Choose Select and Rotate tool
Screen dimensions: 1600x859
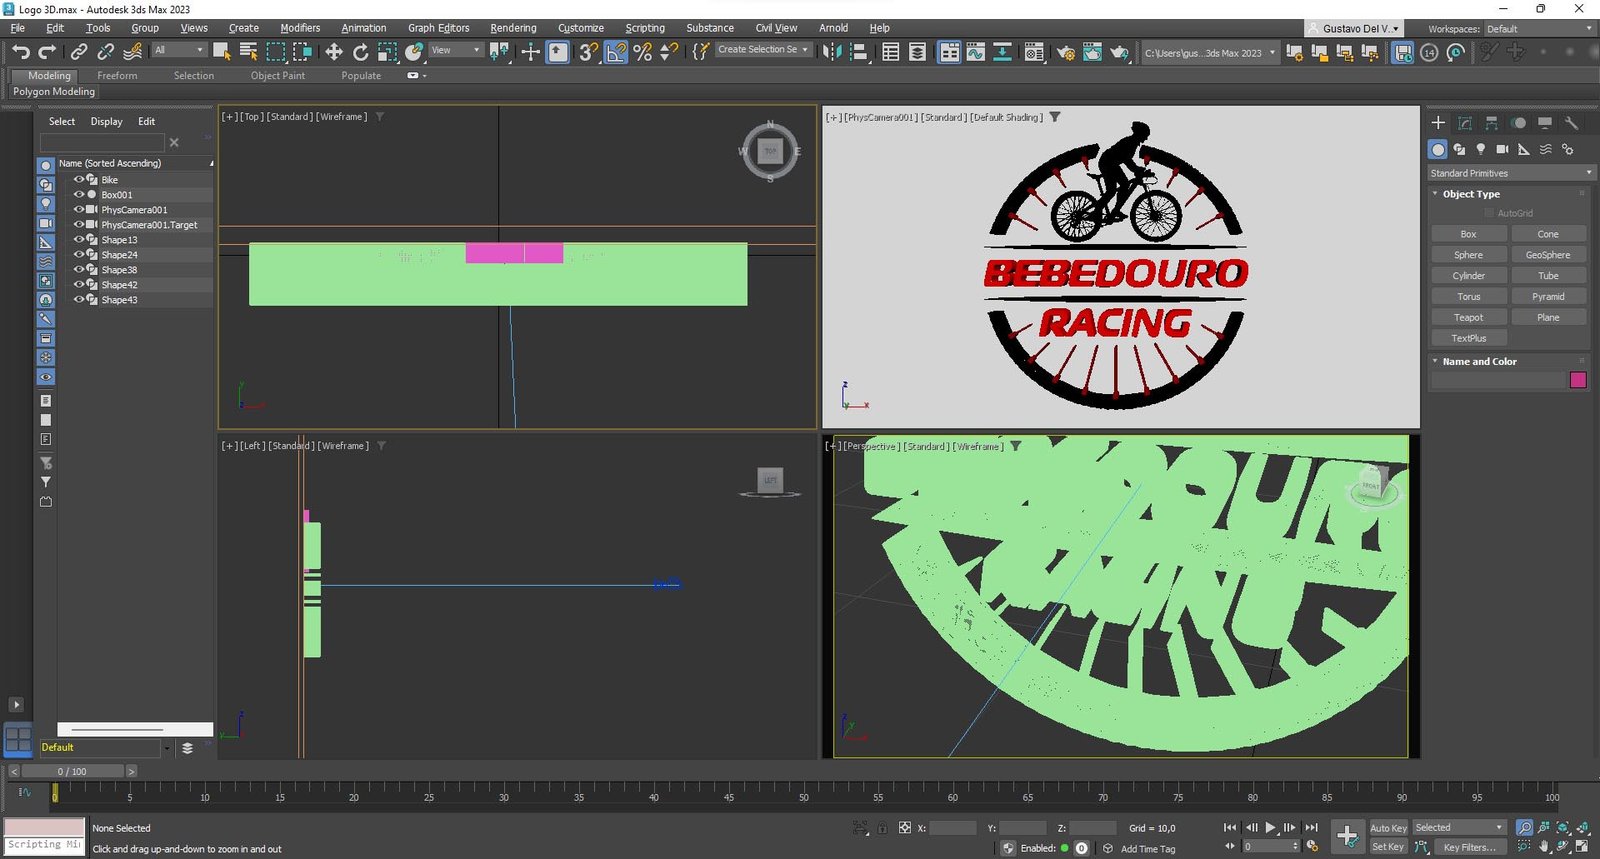360,51
